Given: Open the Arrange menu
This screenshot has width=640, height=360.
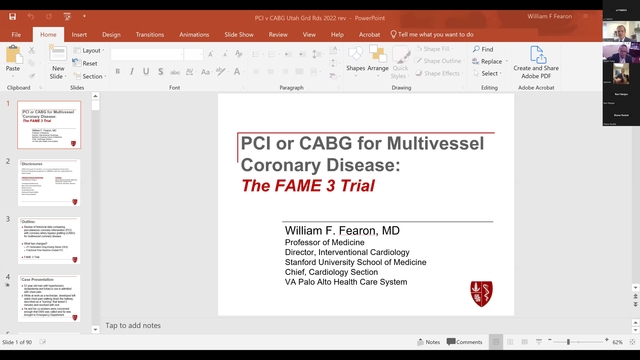Looking at the screenshot, I should tap(378, 61).
